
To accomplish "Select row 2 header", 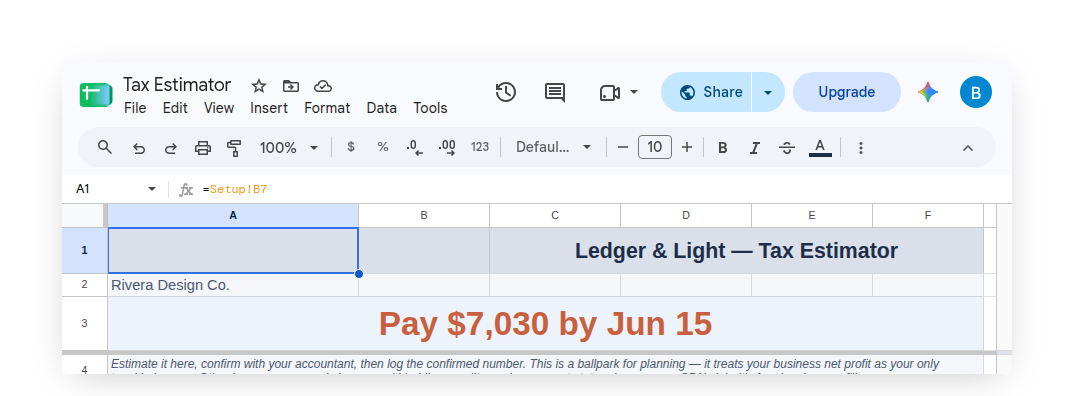I will [84, 285].
